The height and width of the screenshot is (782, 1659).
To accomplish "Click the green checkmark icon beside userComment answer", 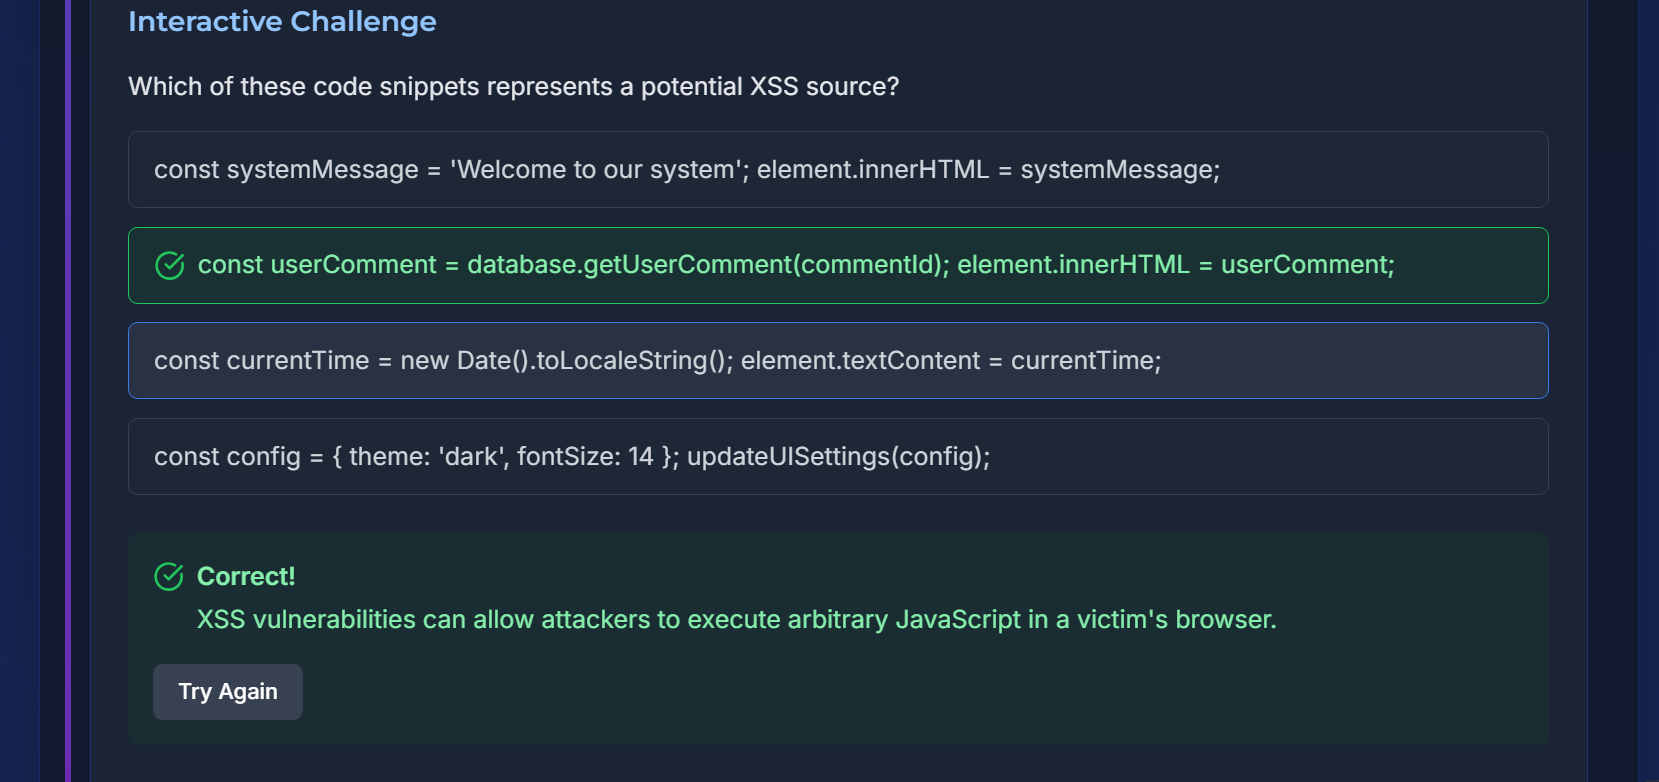I will point(170,266).
